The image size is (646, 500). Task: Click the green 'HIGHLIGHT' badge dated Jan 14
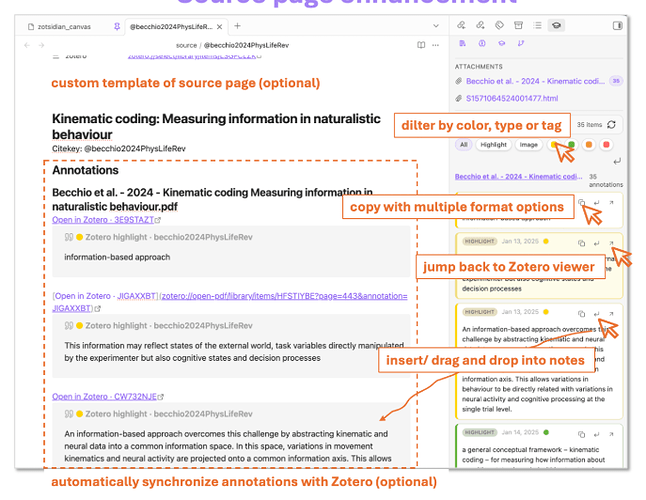(x=480, y=432)
